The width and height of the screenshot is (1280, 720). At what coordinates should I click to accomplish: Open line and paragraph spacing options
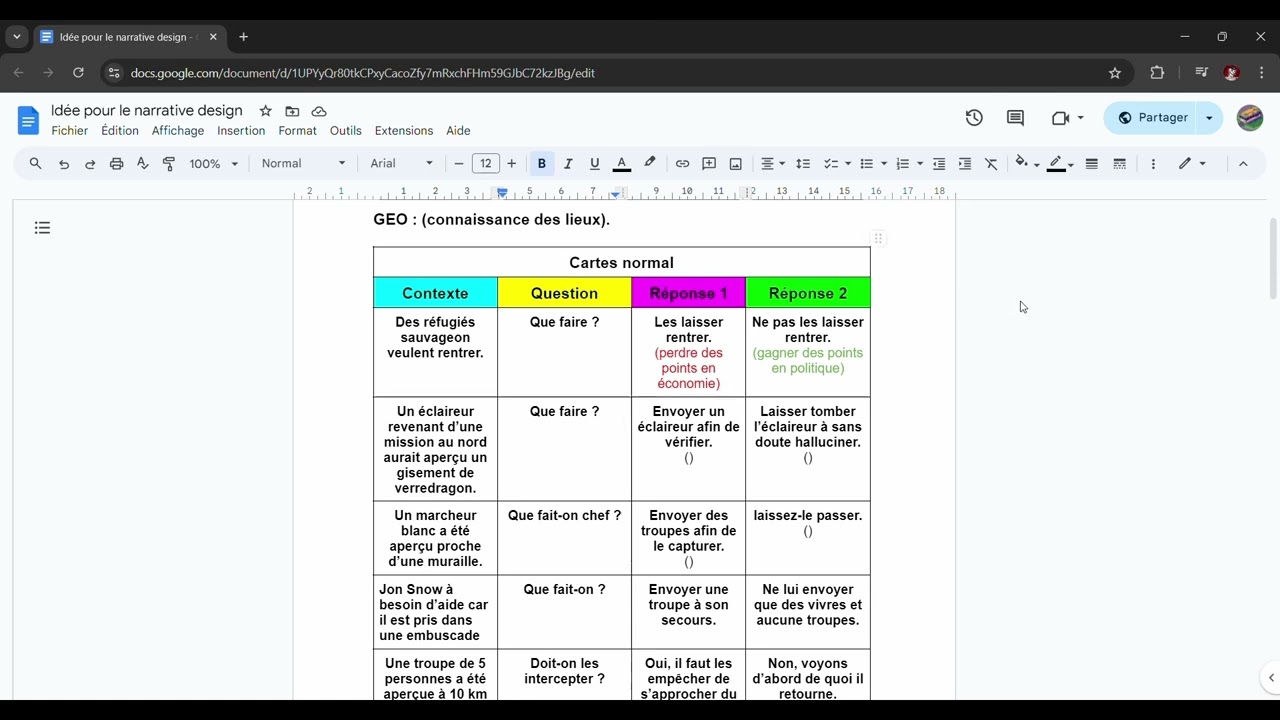tap(802, 164)
